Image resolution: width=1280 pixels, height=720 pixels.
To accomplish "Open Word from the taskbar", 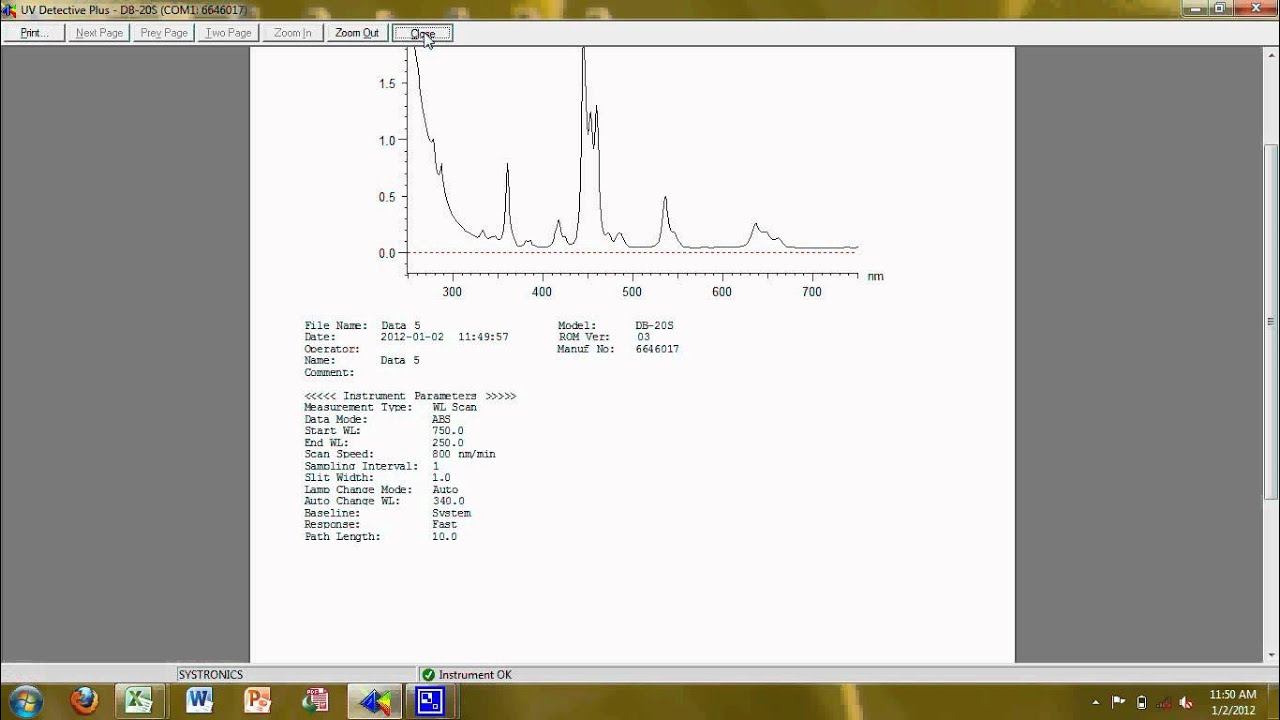I will [x=199, y=701].
